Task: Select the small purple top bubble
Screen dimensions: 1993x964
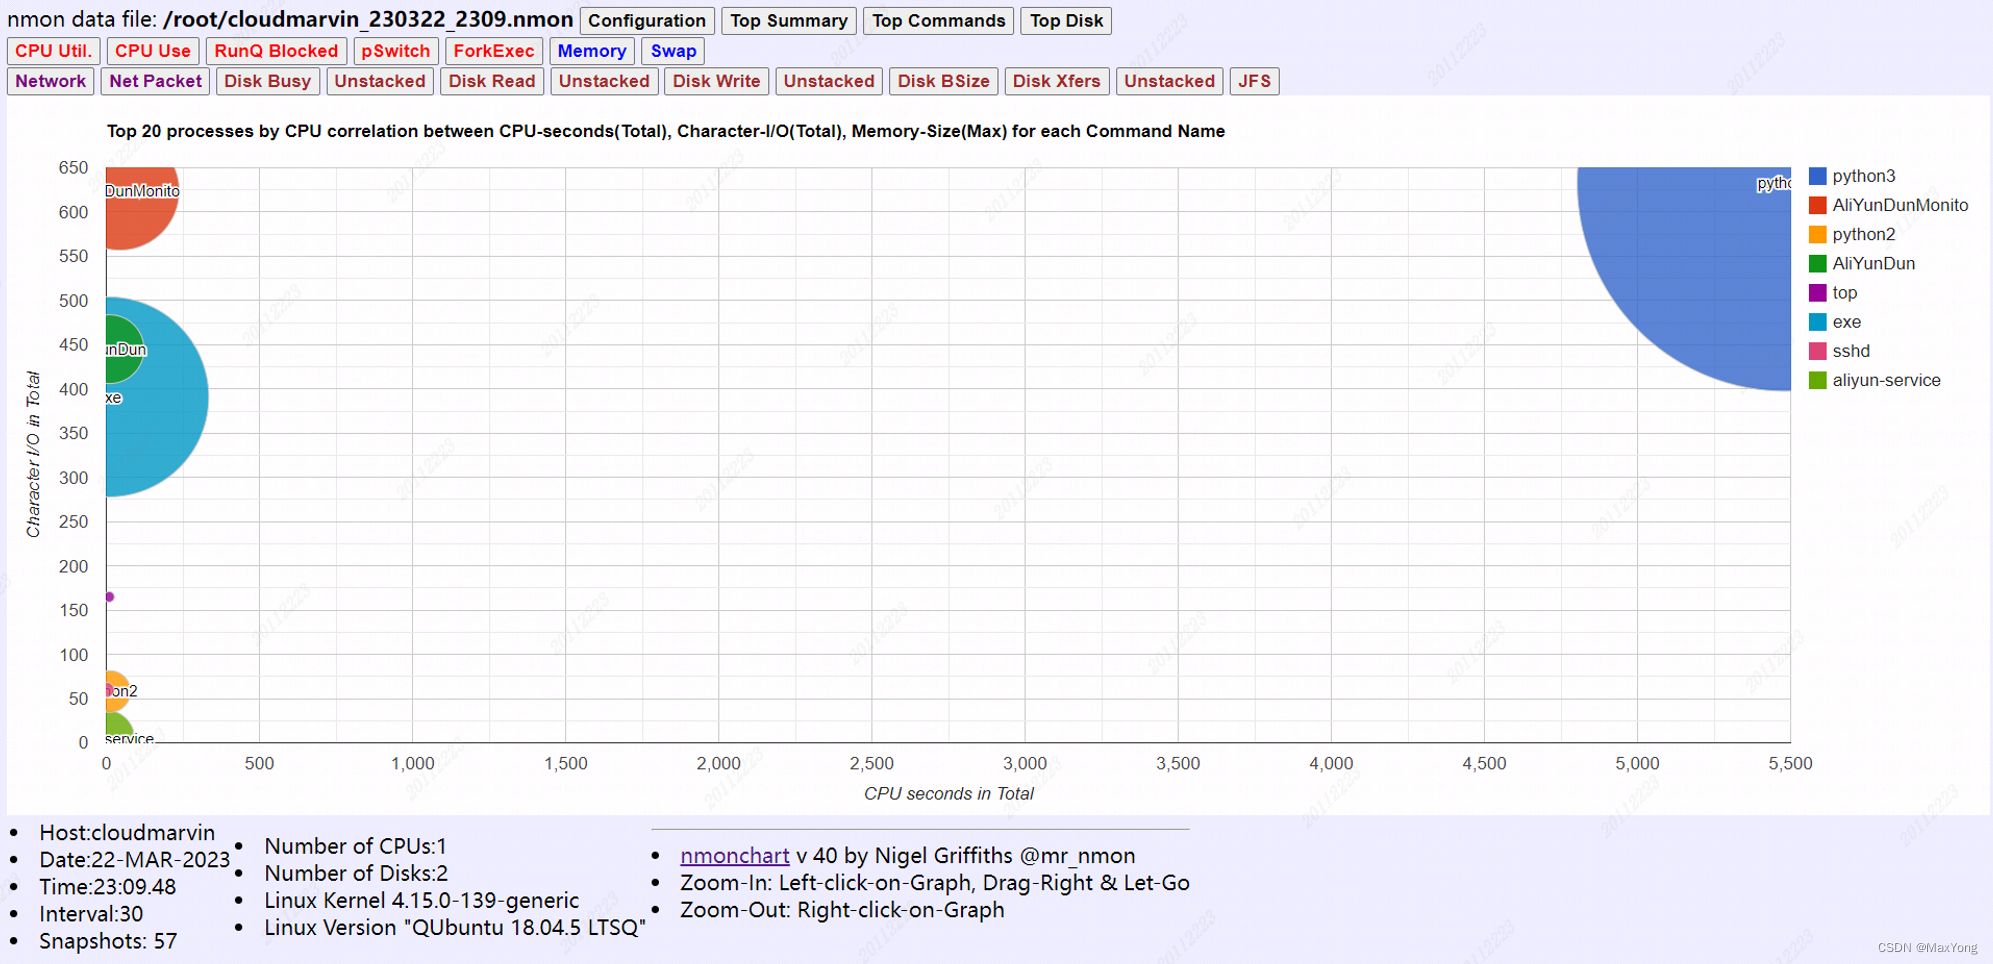Action: (x=110, y=597)
